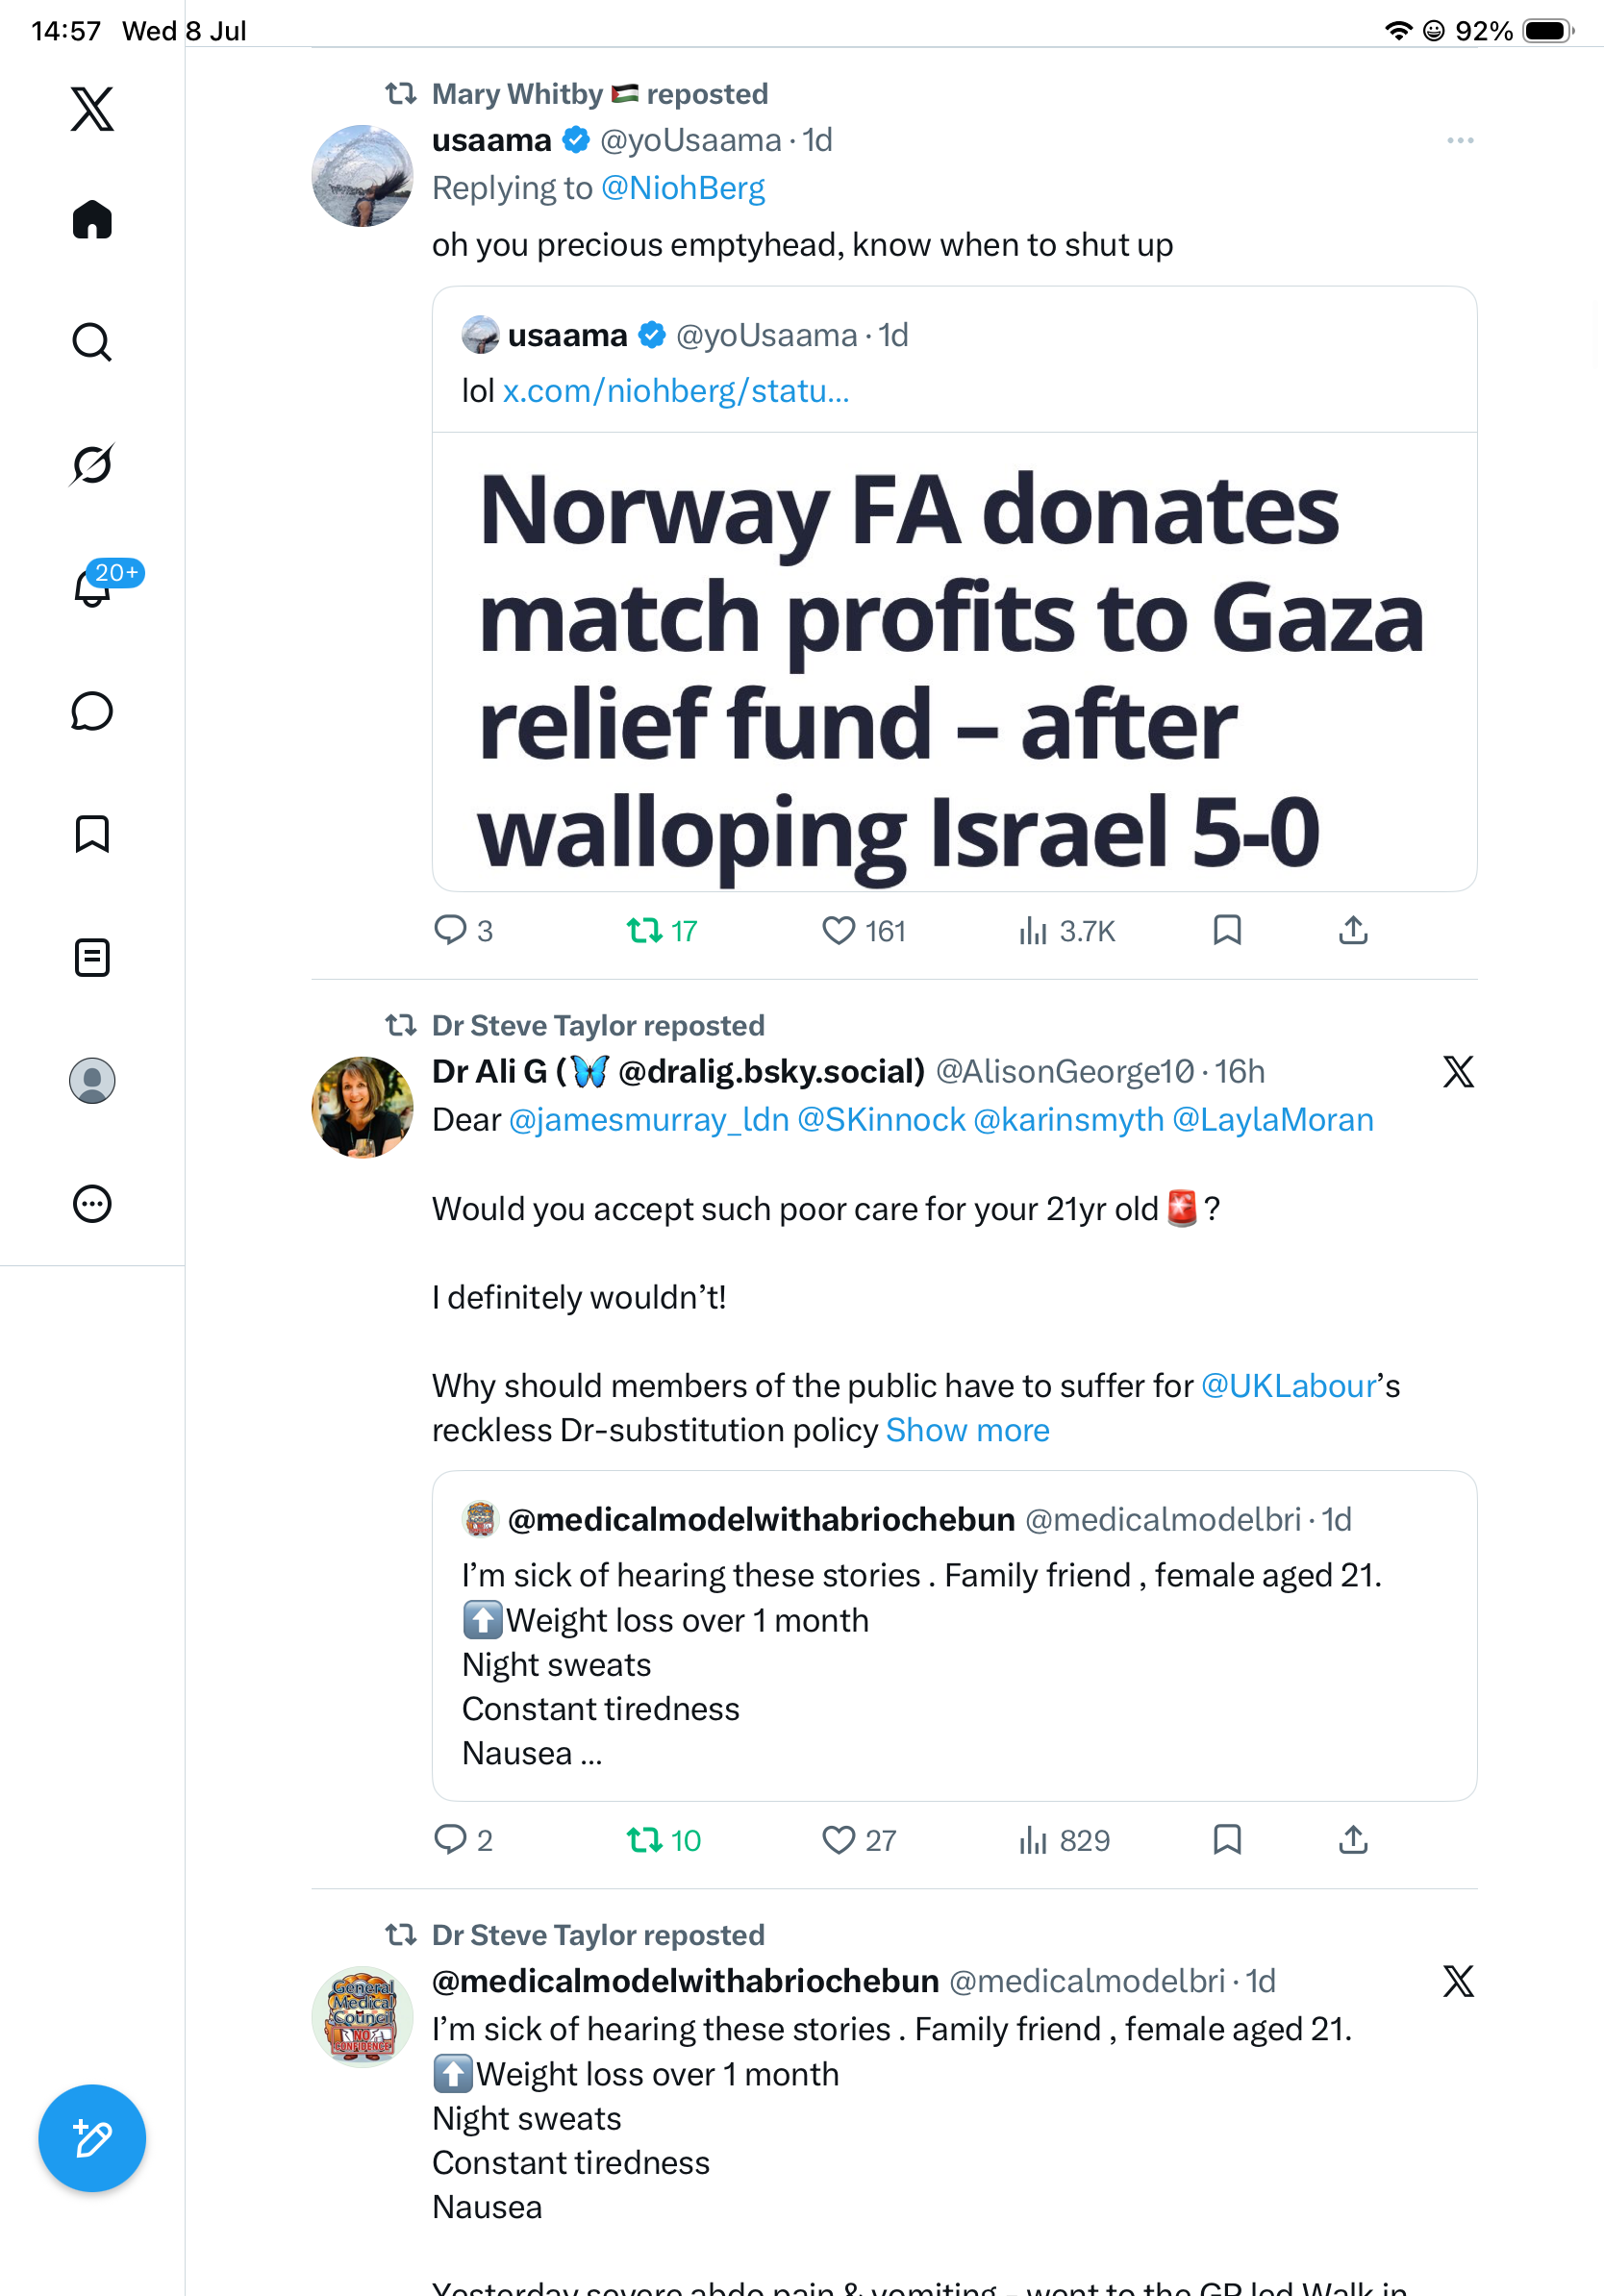Open Lists icon in sidebar
The width and height of the screenshot is (1604, 2296).
coord(92,957)
